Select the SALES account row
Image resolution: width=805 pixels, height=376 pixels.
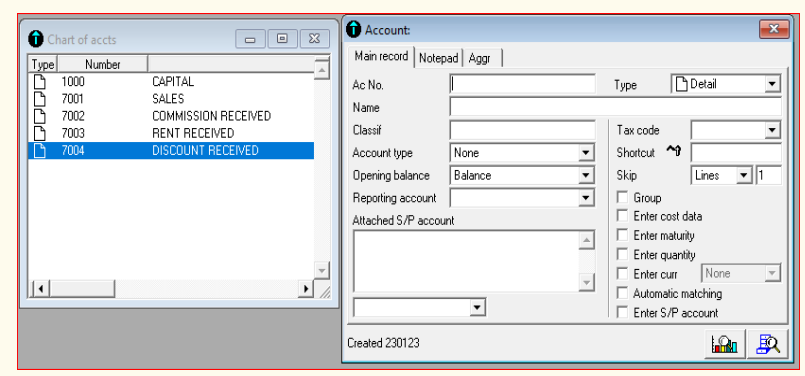tap(171, 99)
